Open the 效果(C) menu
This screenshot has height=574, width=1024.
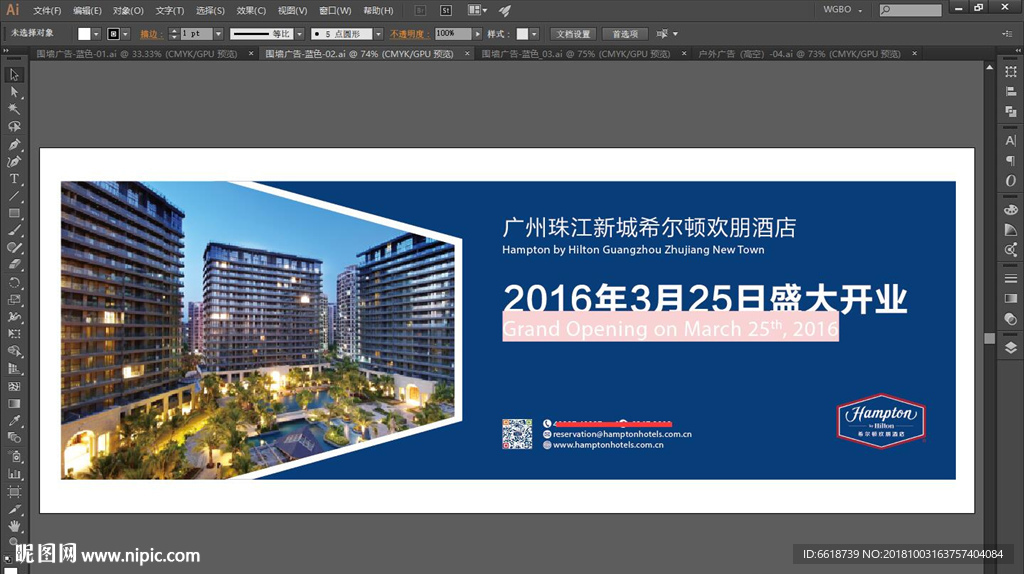click(x=251, y=10)
